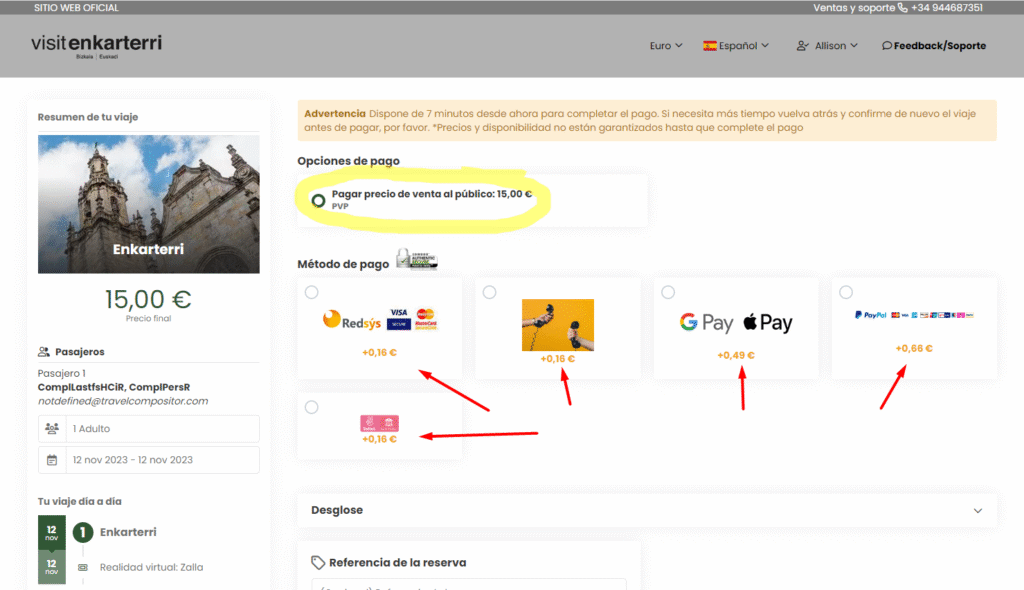Click the secure payment padlock badge
This screenshot has width=1024, height=590.
[x=418, y=261]
